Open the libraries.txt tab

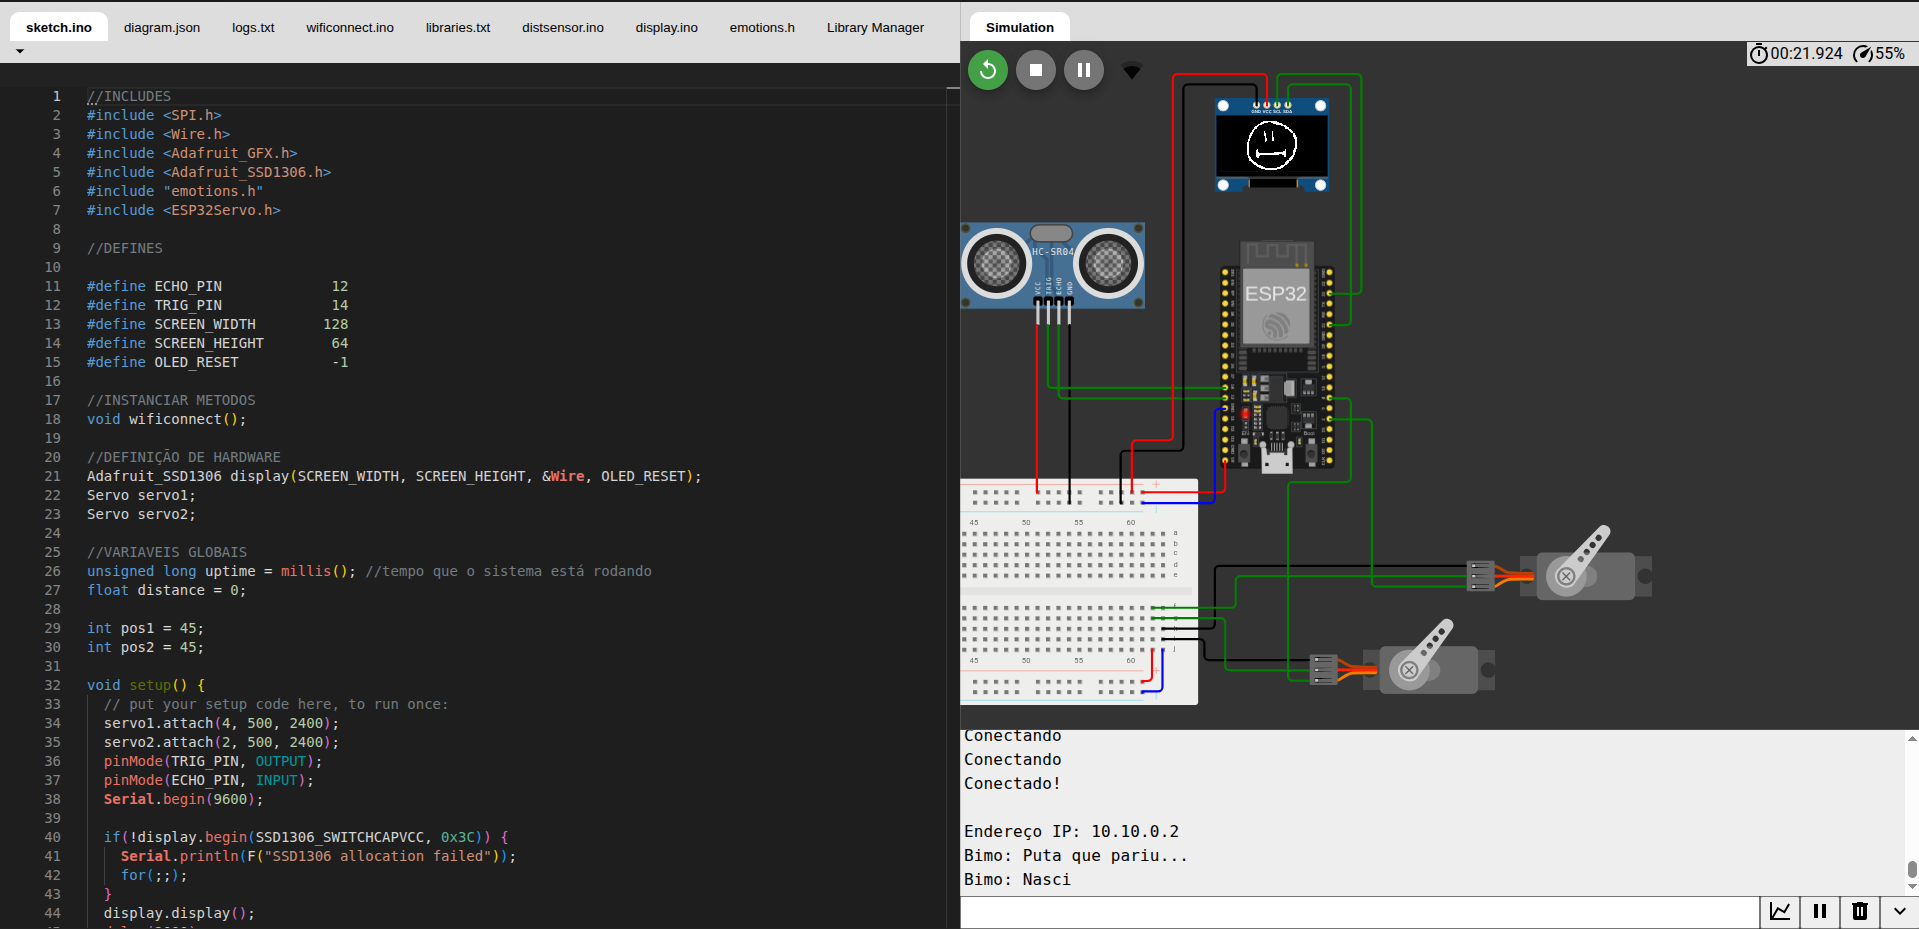458,27
